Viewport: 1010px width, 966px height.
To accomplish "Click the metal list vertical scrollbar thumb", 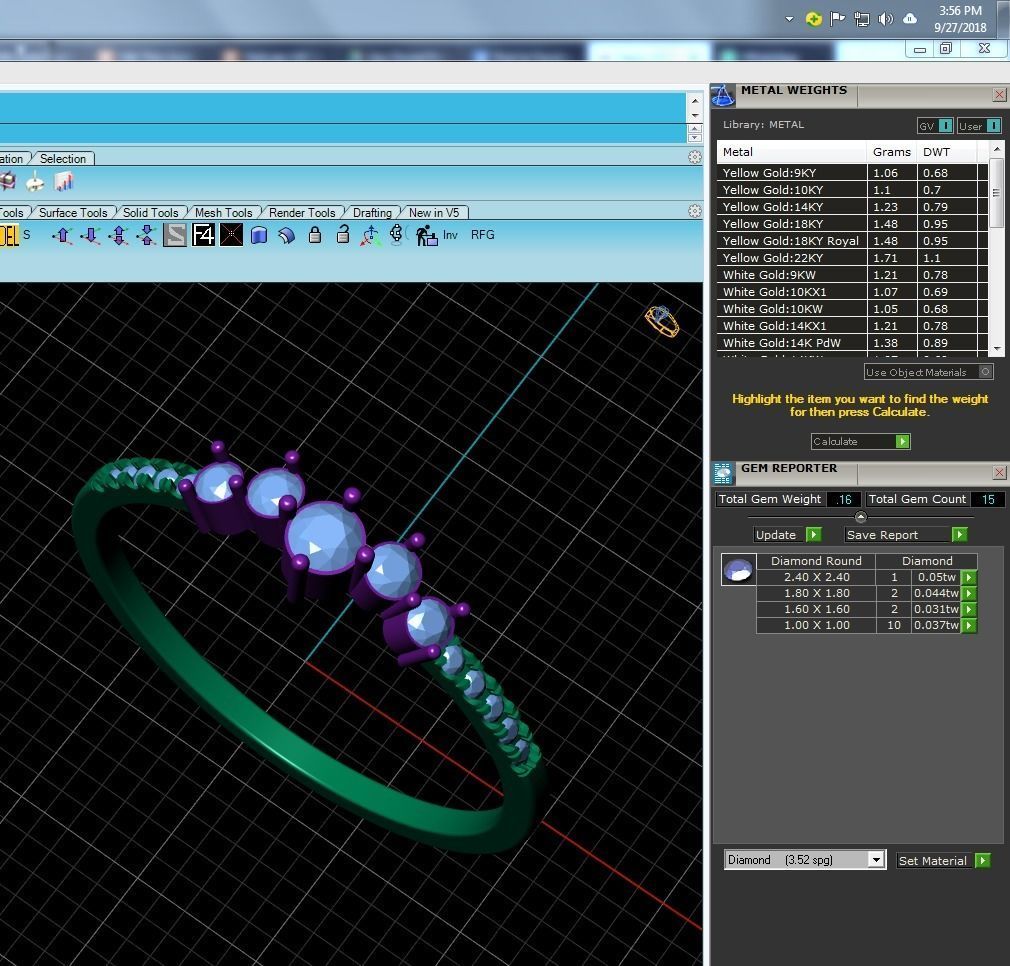I will tap(996, 192).
